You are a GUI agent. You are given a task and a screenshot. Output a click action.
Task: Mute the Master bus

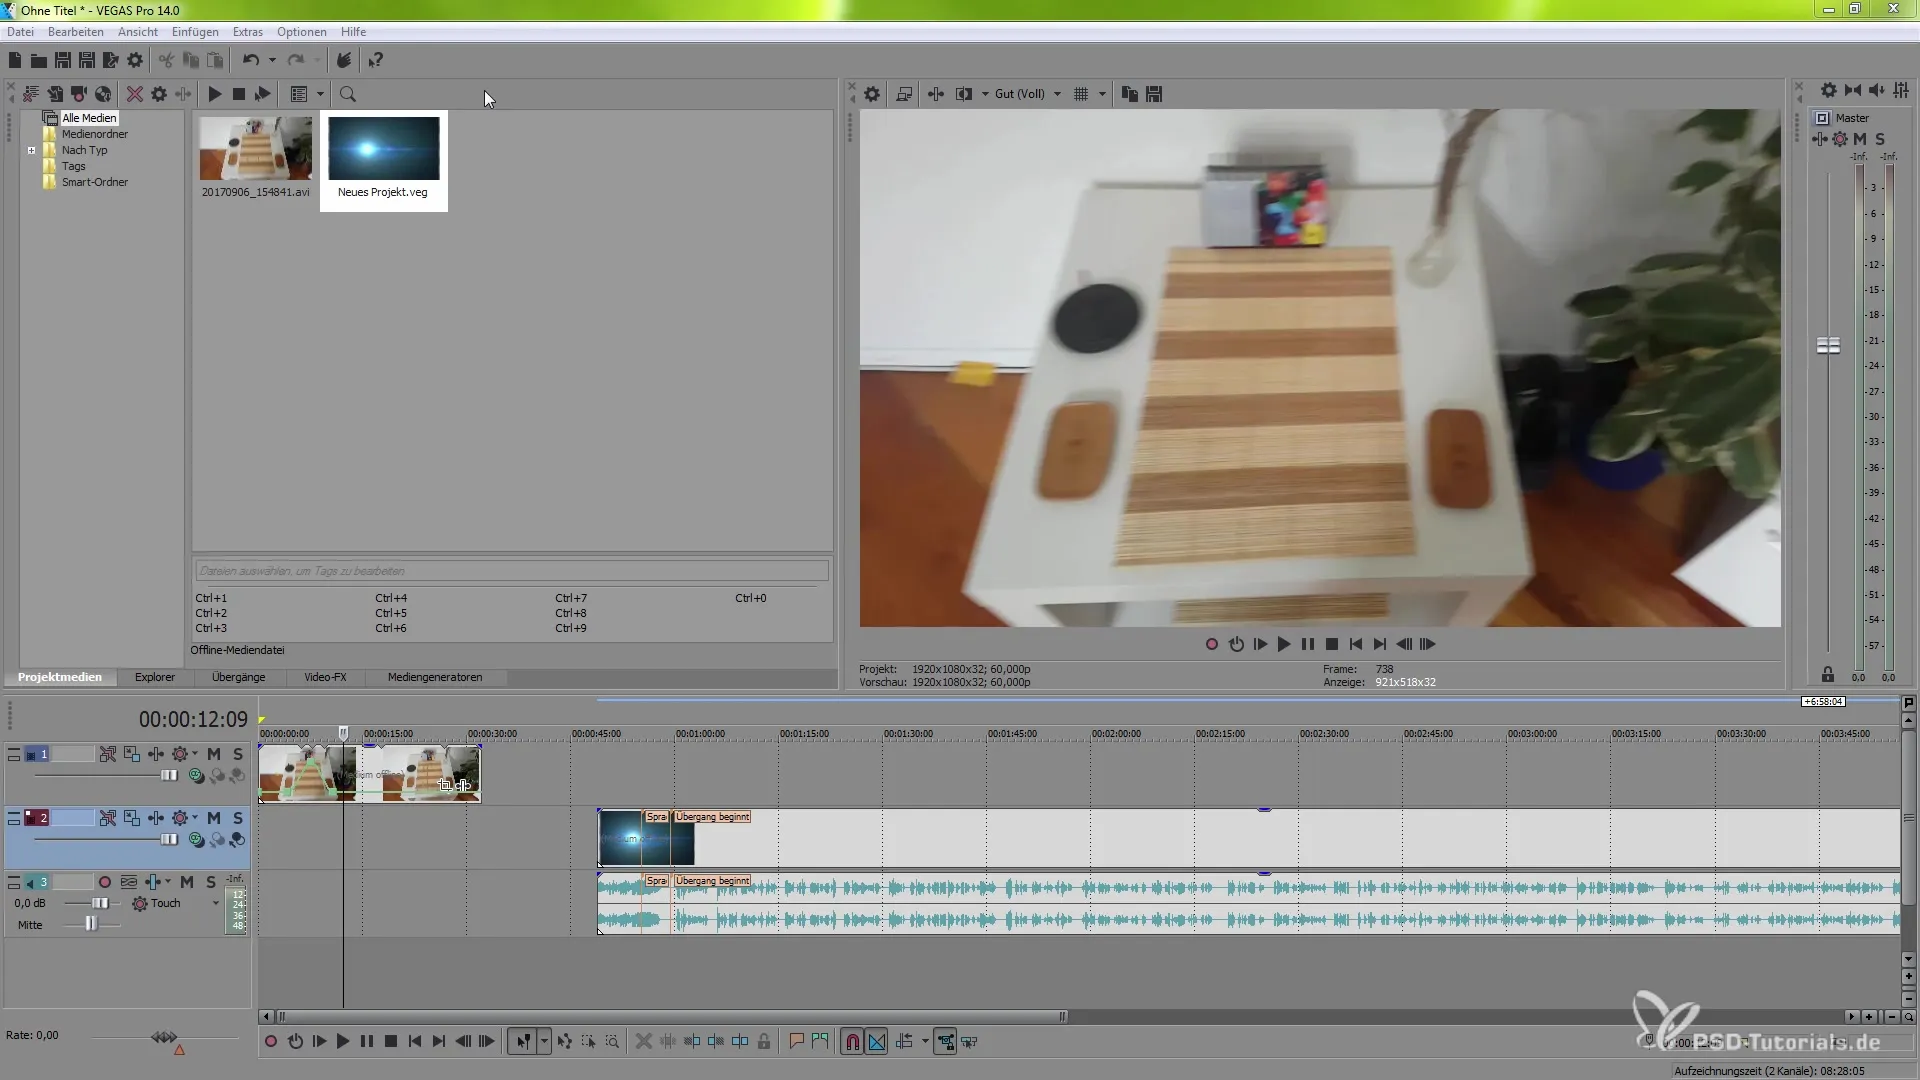1860,139
